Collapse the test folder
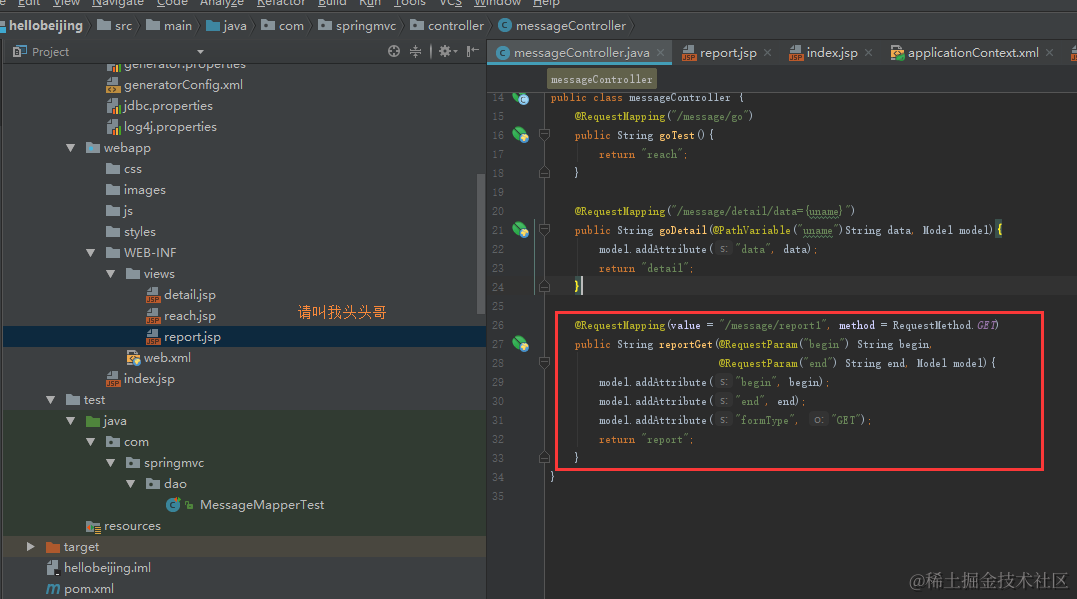This screenshot has height=599, width=1077. coord(50,400)
